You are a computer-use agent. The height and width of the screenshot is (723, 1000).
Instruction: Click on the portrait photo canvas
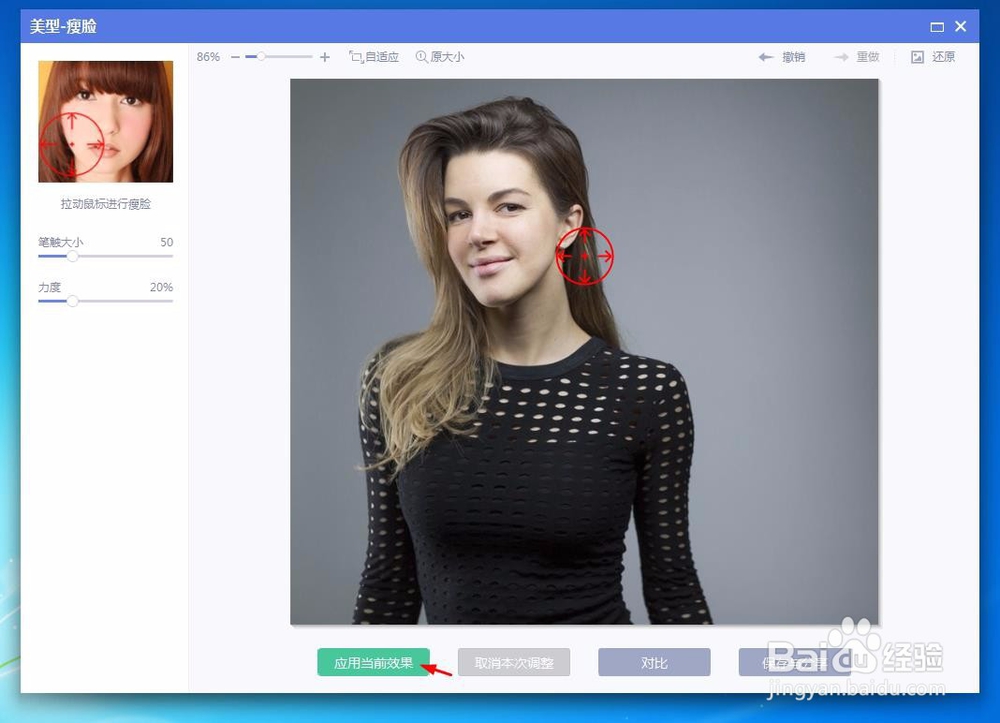click(584, 351)
